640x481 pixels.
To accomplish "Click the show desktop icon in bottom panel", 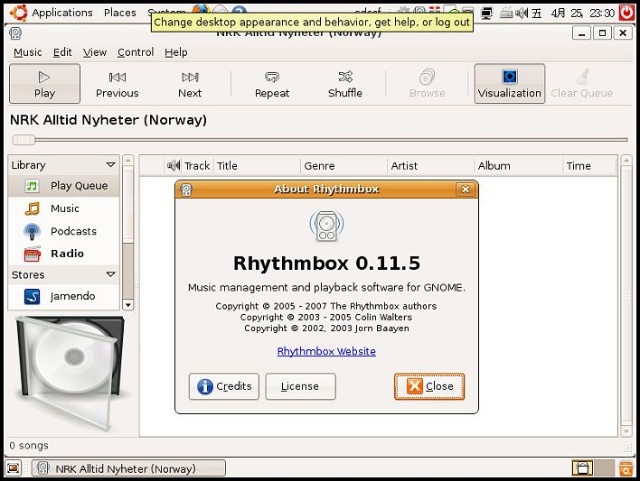I will click(13, 468).
